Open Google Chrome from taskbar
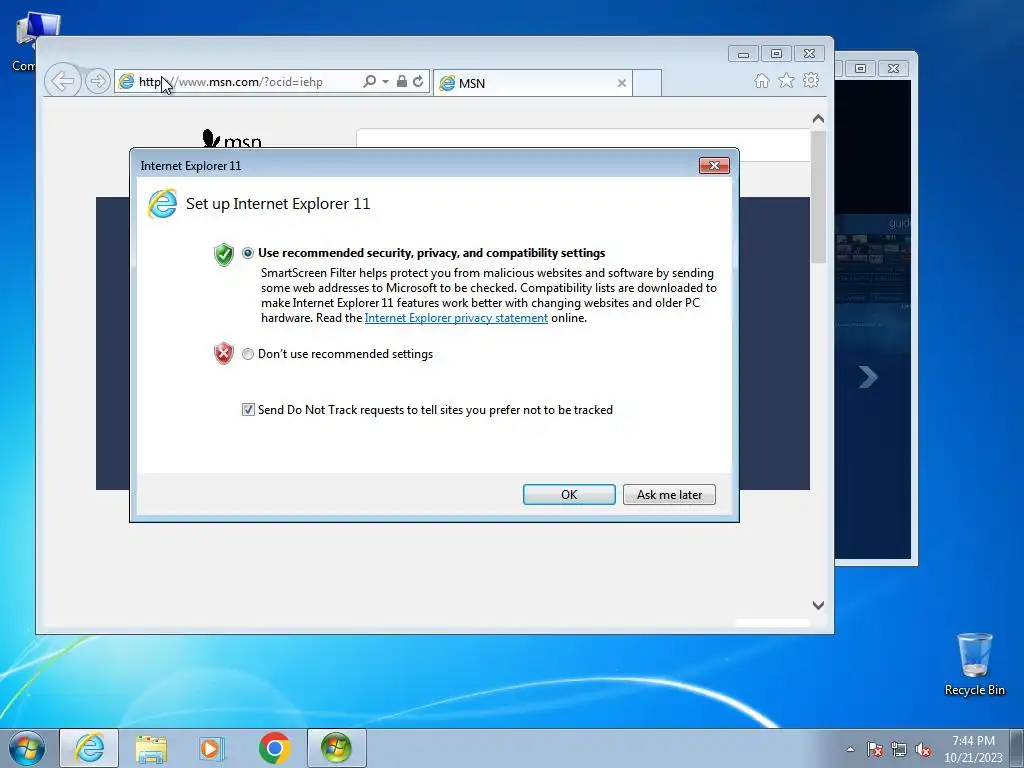The width and height of the screenshot is (1024, 768). click(274, 748)
